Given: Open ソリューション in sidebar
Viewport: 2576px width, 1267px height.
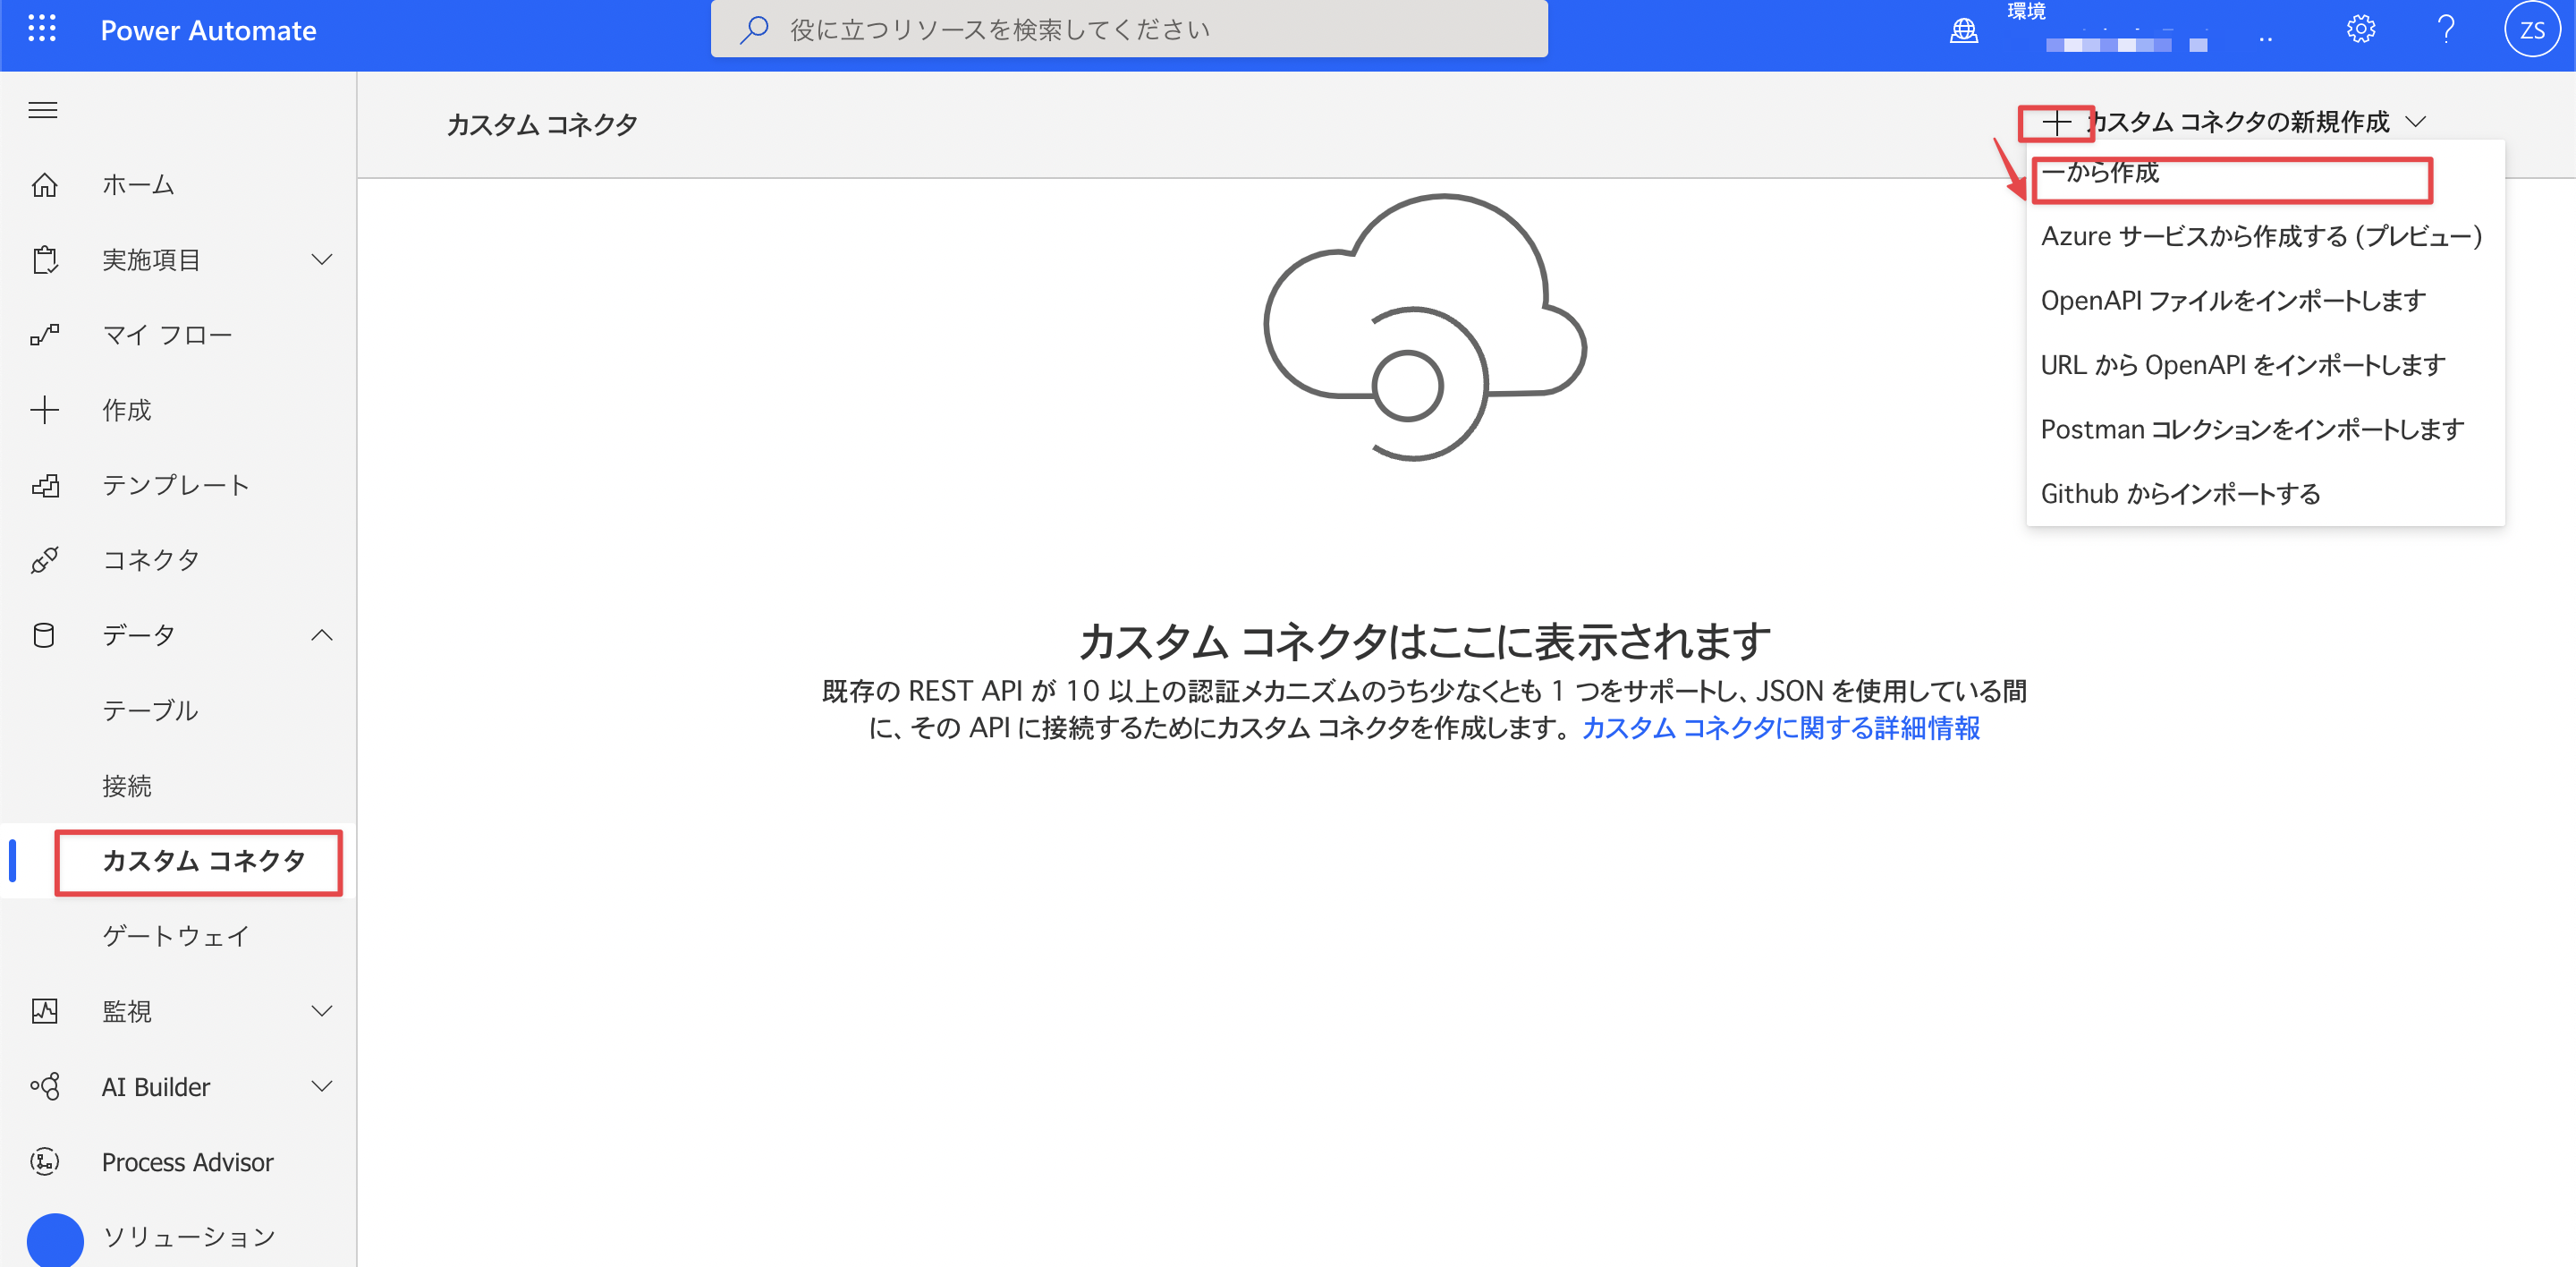Looking at the screenshot, I should click(189, 1237).
